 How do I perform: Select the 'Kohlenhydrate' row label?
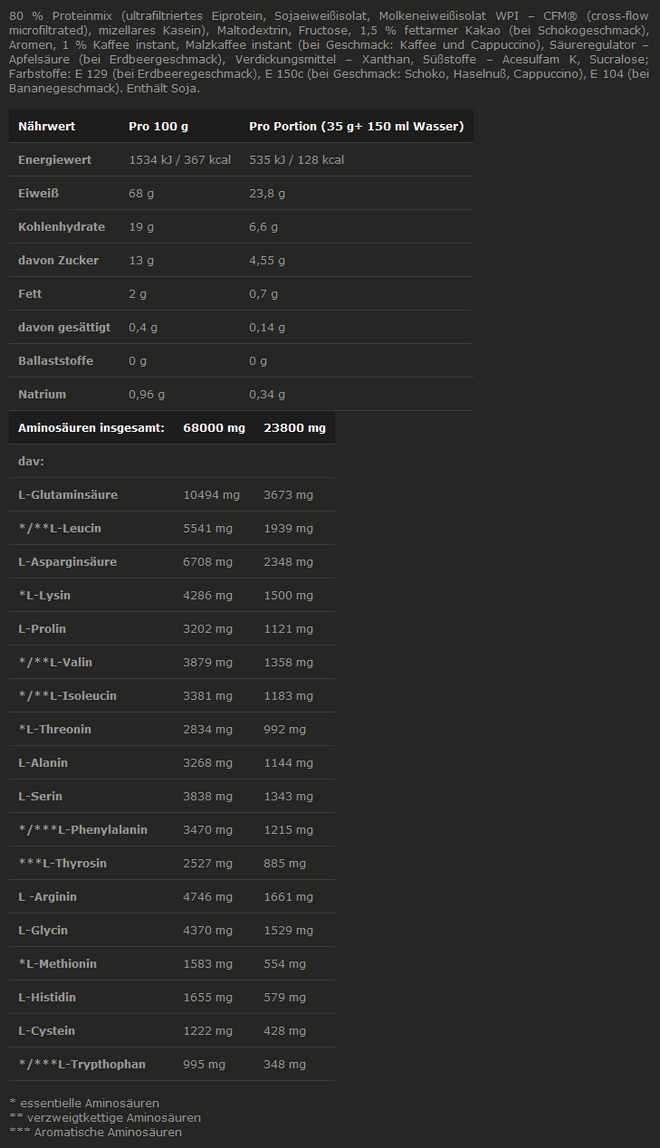pyautogui.click(x=62, y=227)
